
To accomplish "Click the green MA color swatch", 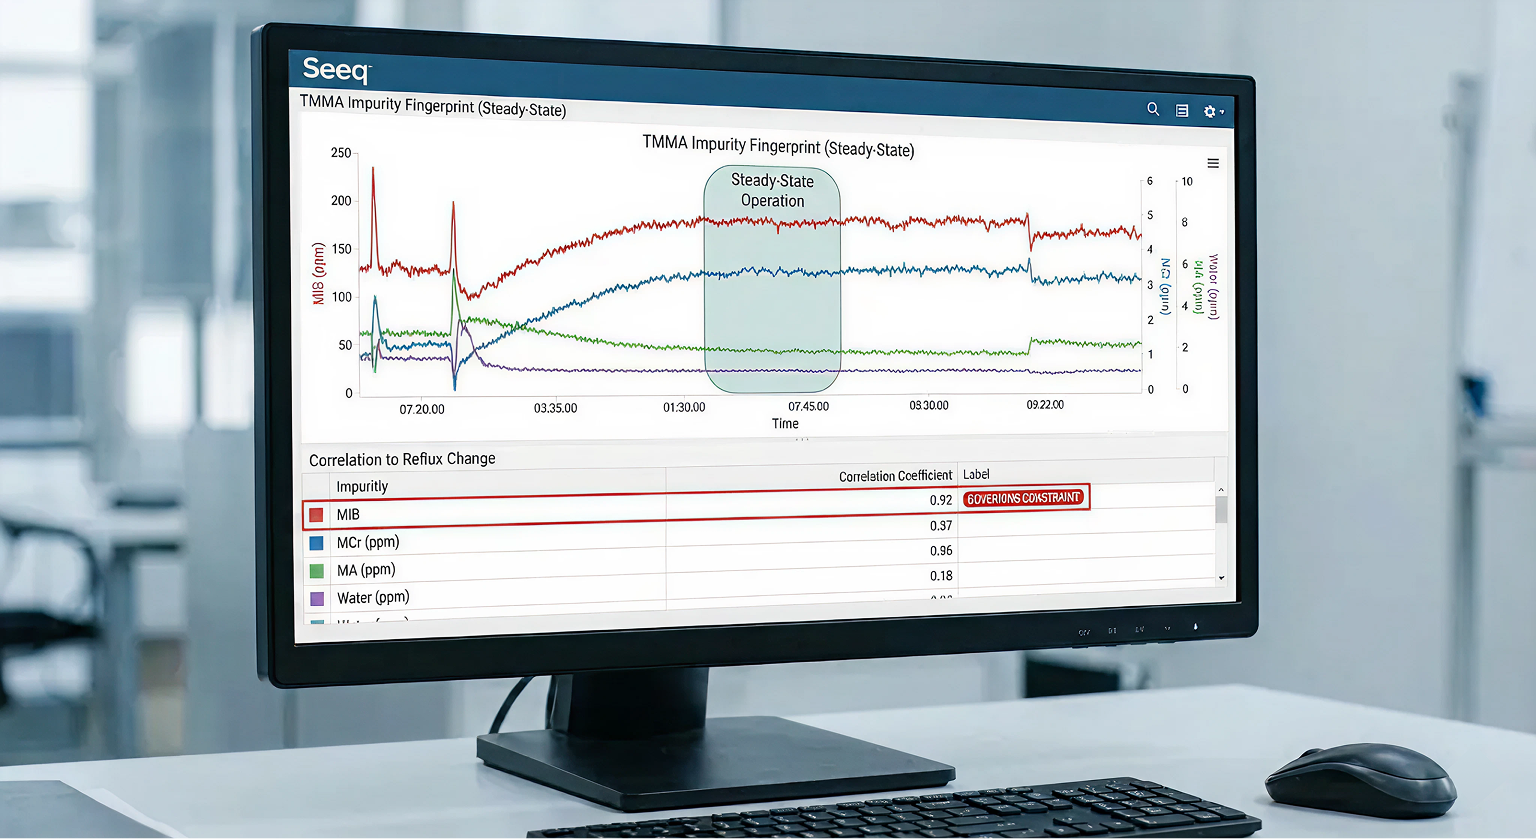I will (316, 571).
